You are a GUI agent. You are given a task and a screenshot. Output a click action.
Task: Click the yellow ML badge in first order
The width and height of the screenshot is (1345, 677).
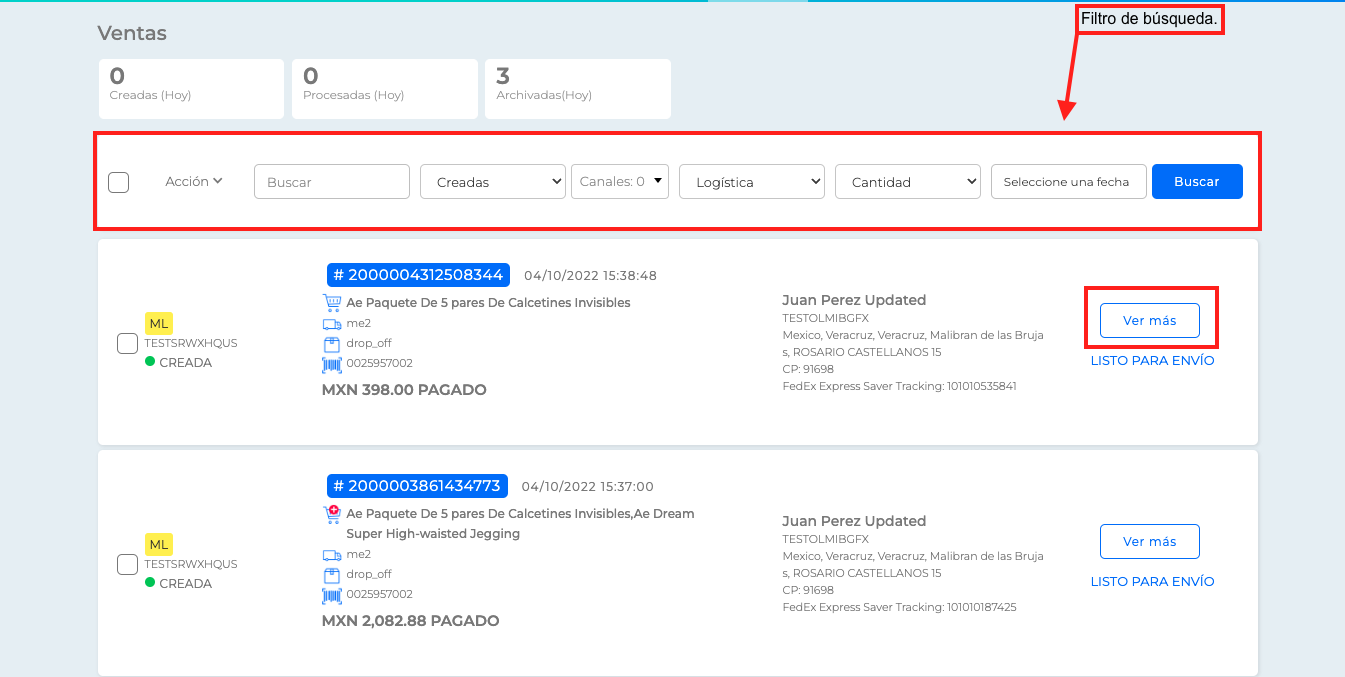click(159, 323)
